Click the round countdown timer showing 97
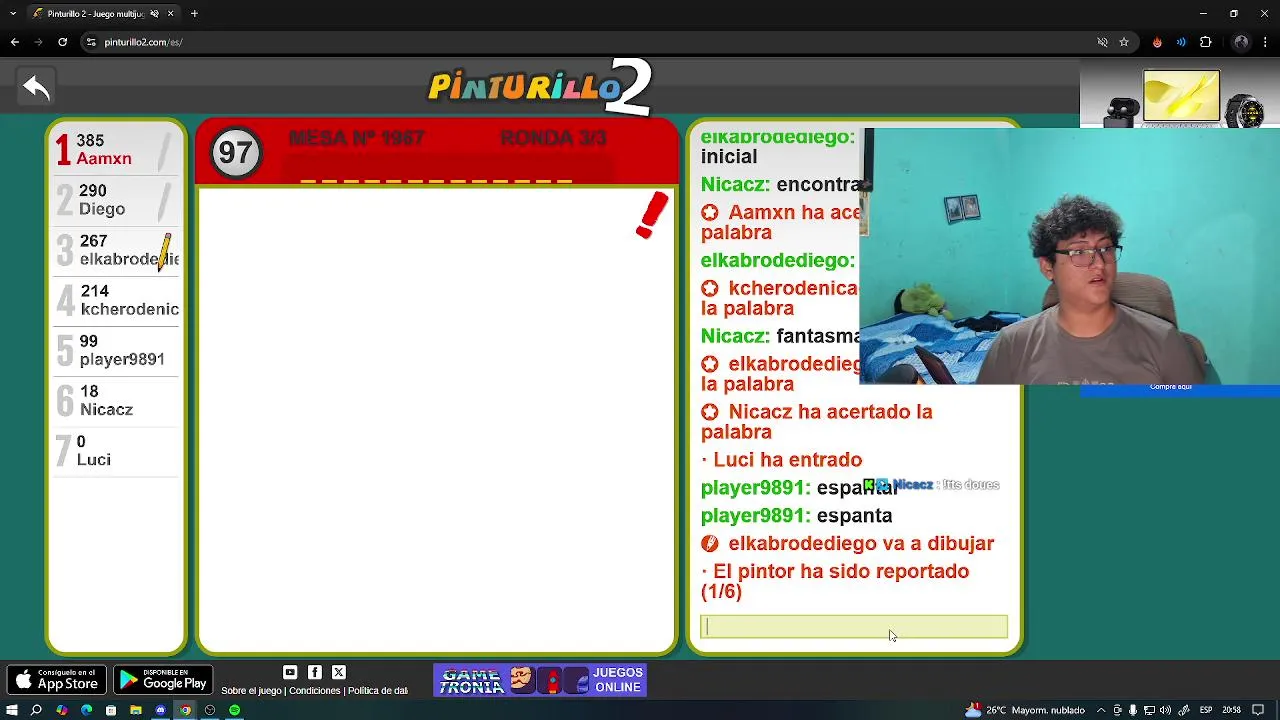This screenshot has width=1280, height=720. click(236, 153)
